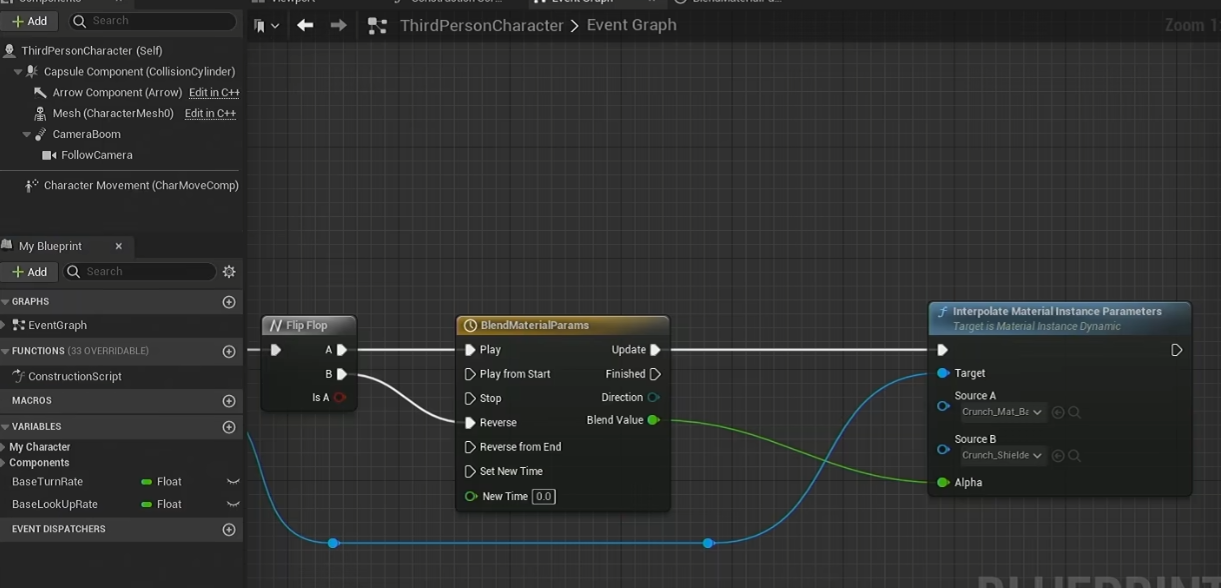Click Add button in My Blueprint panel
This screenshot has height=588, width=1221.
(30, 272)
